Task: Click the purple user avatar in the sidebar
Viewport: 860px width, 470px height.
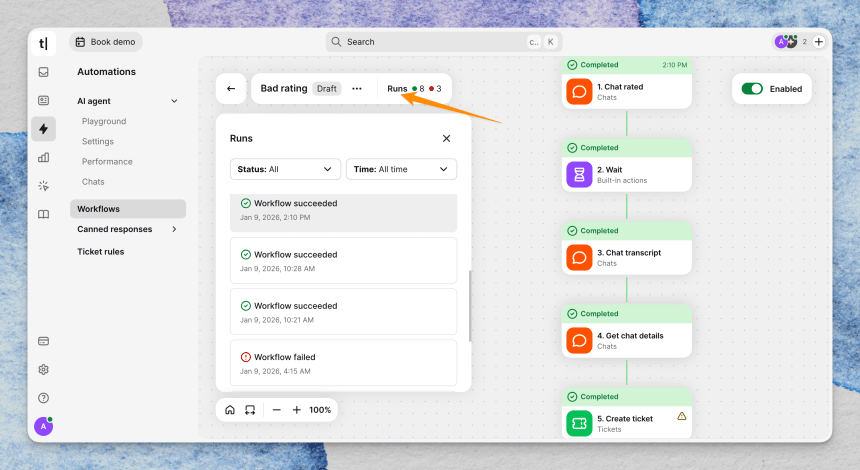Action: tap(43, 426)
